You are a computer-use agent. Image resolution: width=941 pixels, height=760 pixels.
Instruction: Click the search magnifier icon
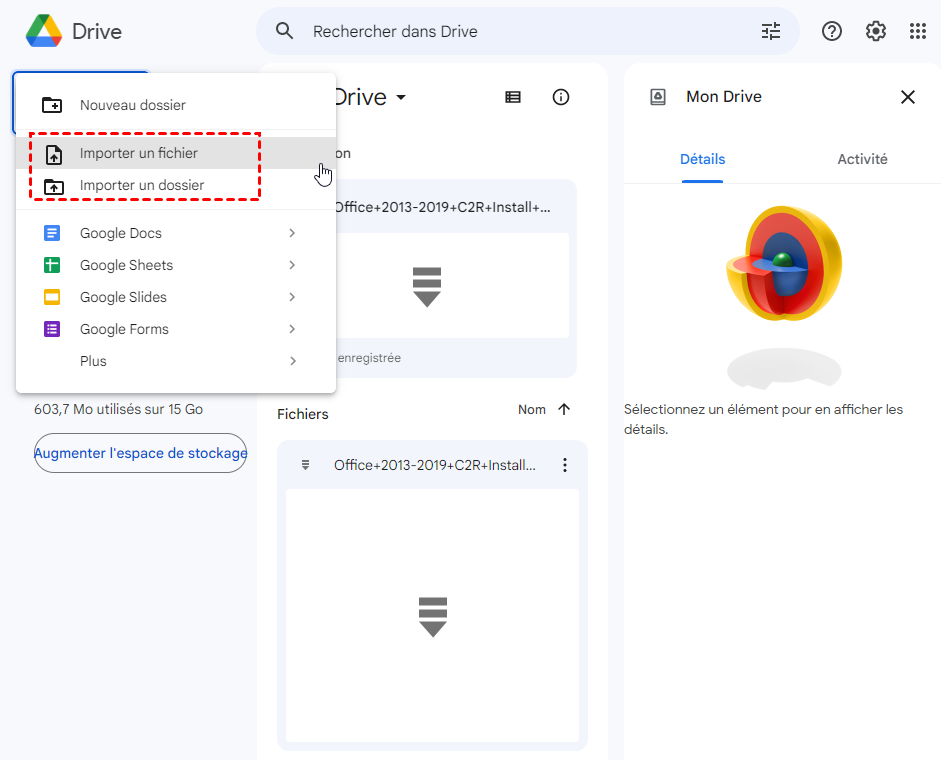point(284,31)
